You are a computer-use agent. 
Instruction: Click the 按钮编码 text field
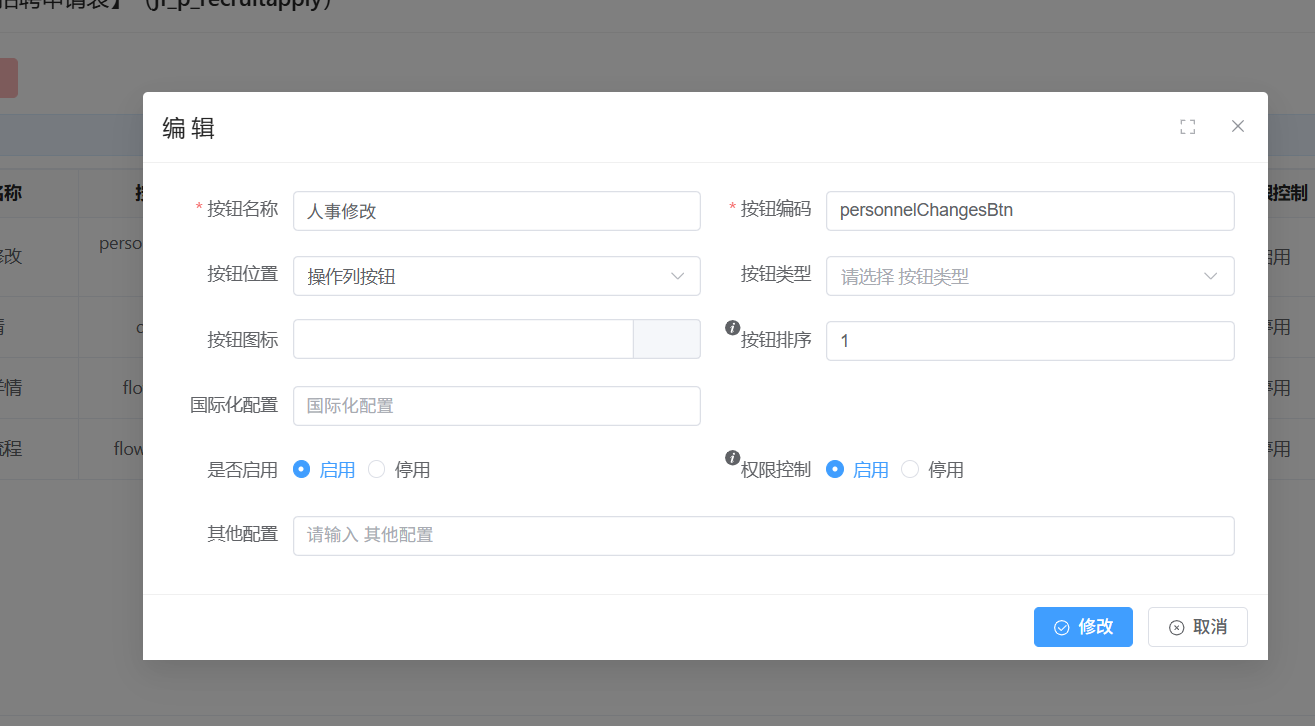click(1029, 211)
